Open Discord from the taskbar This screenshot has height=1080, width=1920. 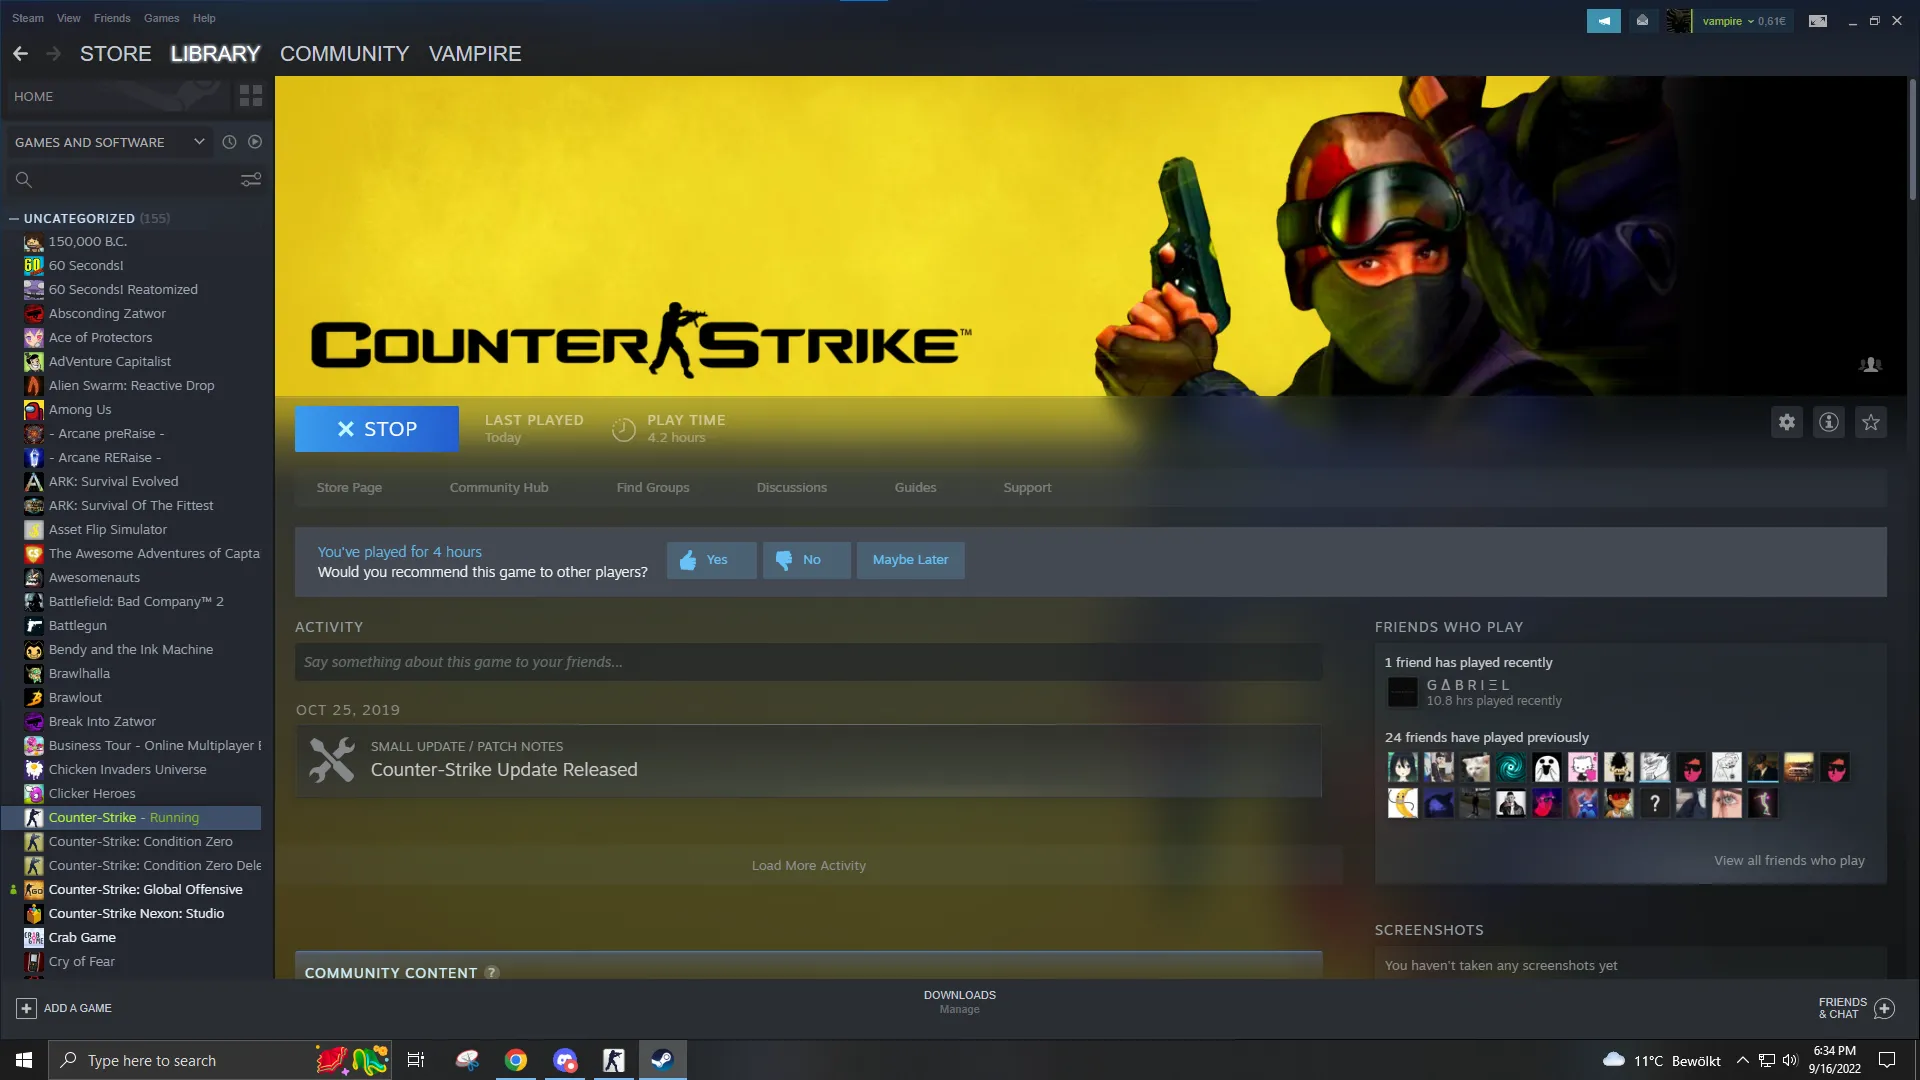pyautogui.click(x=565, y=1060)
